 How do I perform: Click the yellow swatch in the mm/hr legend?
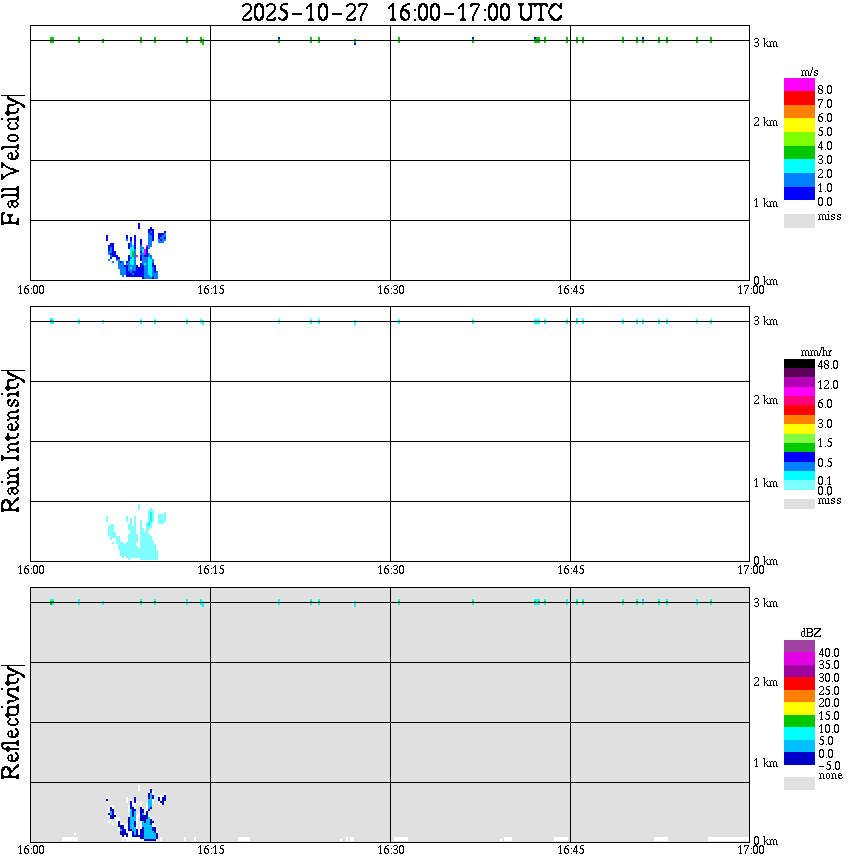point(799,429)
